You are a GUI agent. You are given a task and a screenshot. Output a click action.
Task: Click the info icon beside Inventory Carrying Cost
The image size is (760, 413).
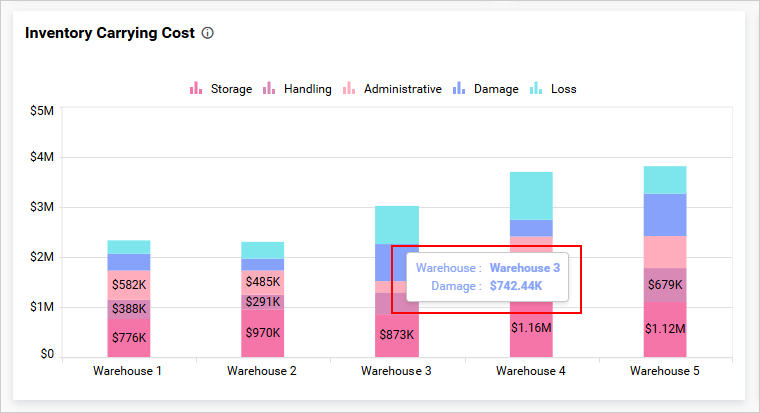tap(208, 33)
